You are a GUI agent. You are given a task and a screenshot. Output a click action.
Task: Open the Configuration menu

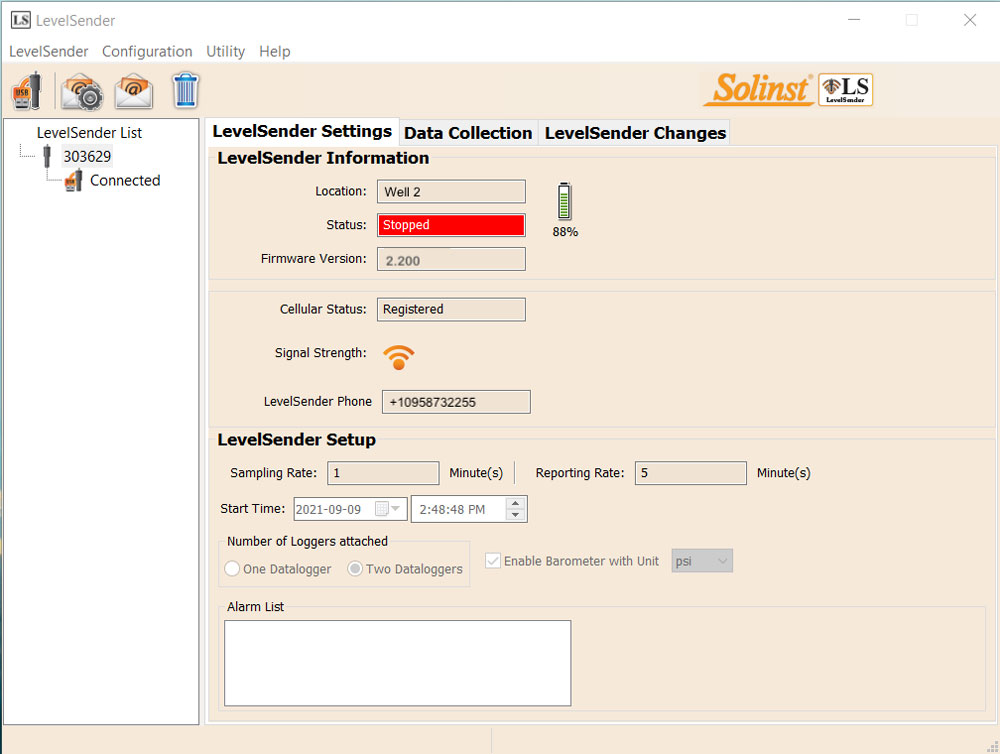(x=147, y=51)
